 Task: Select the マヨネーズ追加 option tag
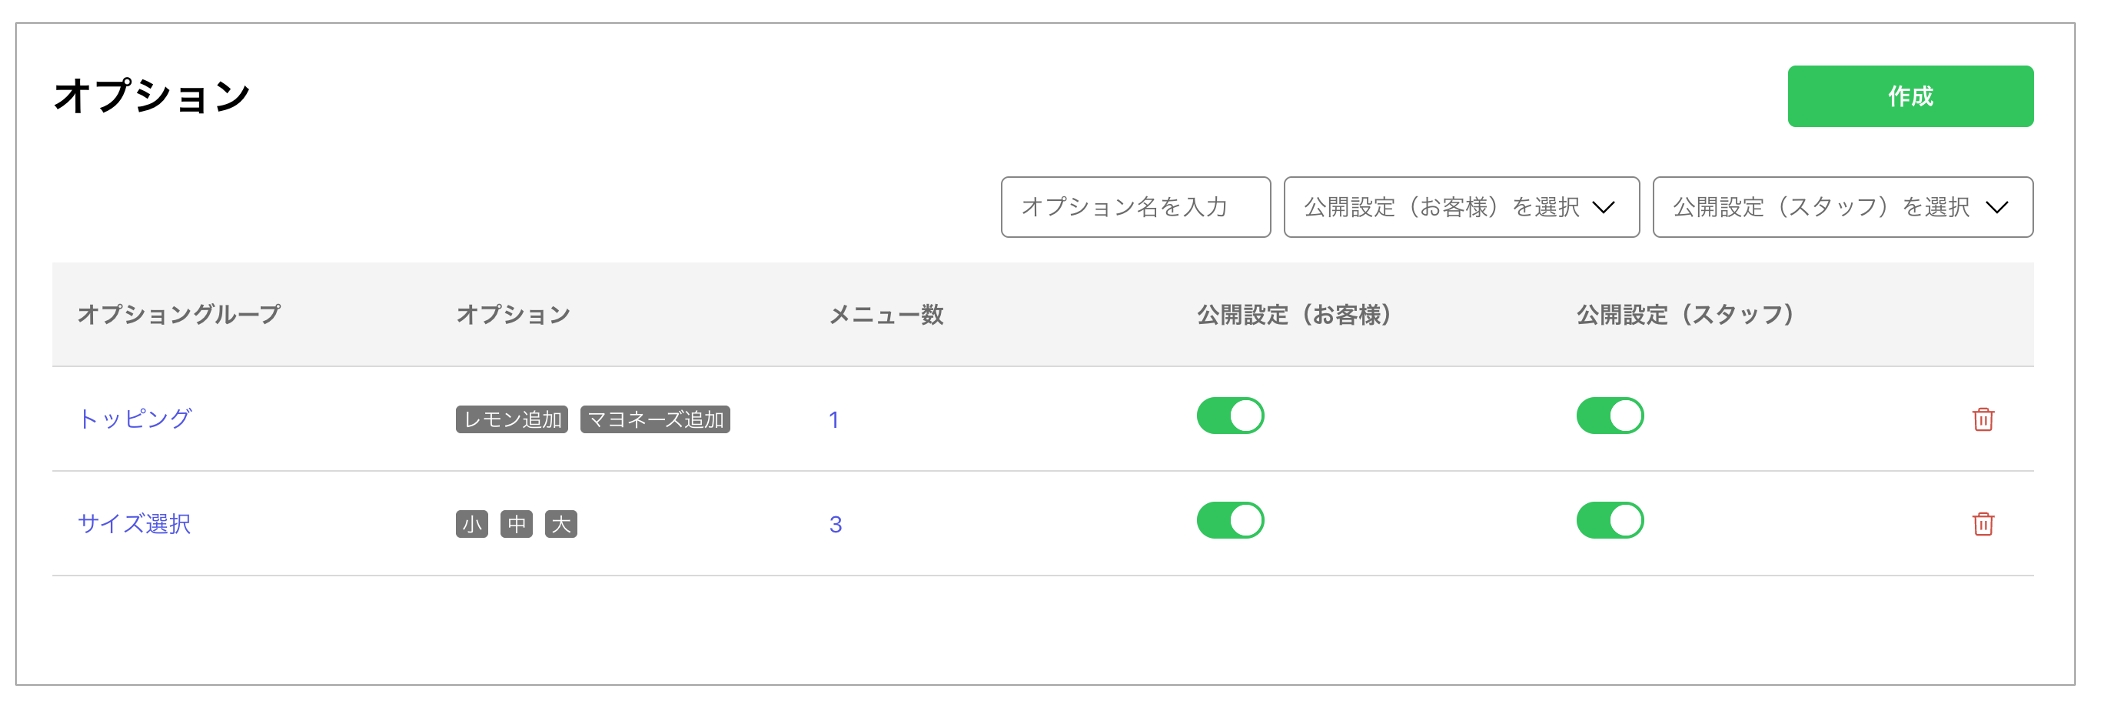coord(655,420)
